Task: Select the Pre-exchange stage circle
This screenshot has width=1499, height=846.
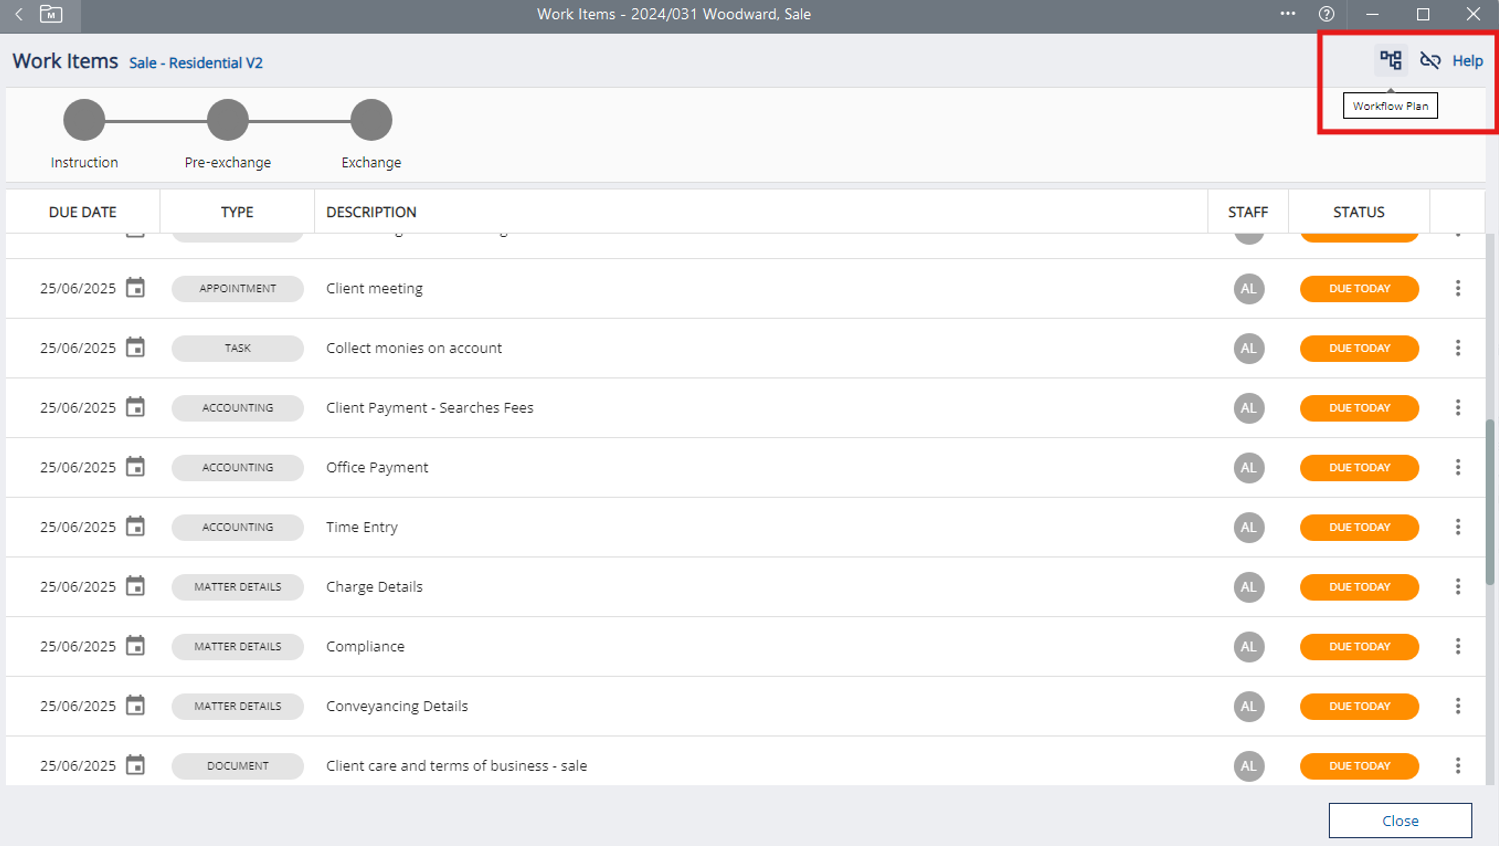Action: click(228, 120)
